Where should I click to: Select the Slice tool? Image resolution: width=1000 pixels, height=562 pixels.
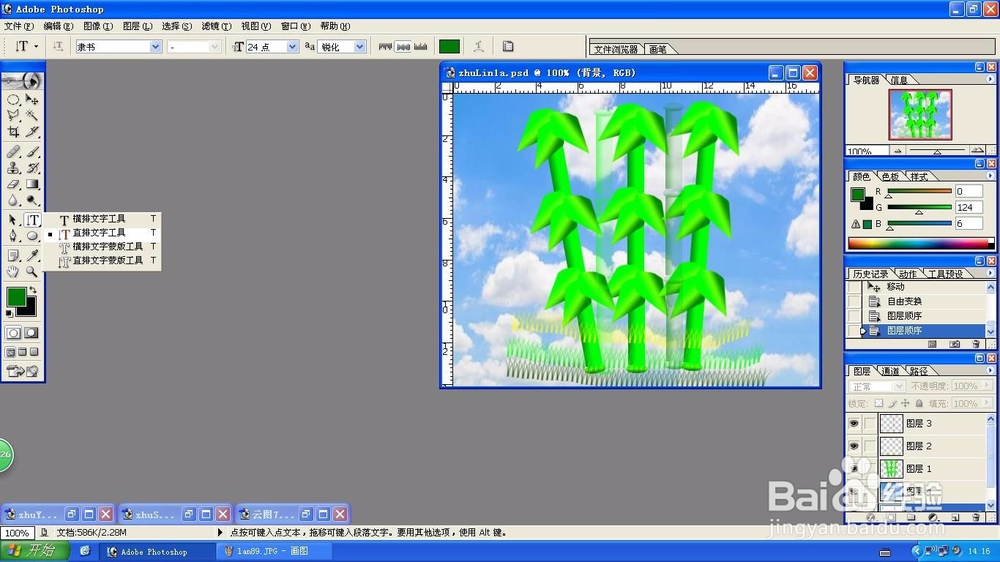32,131
